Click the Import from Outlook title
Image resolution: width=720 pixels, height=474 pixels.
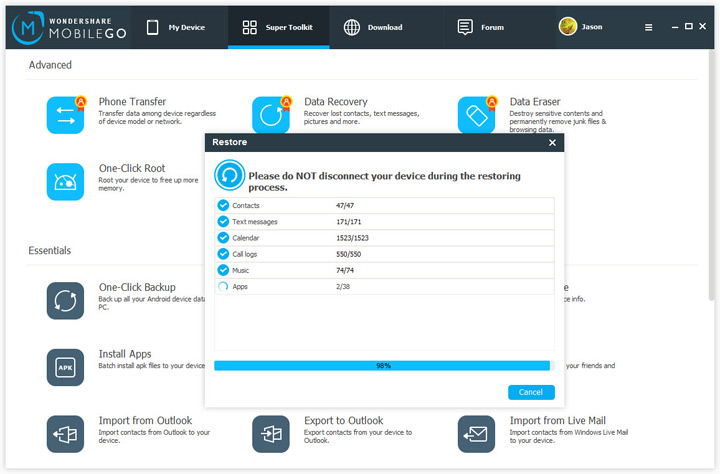pos(145,420)
